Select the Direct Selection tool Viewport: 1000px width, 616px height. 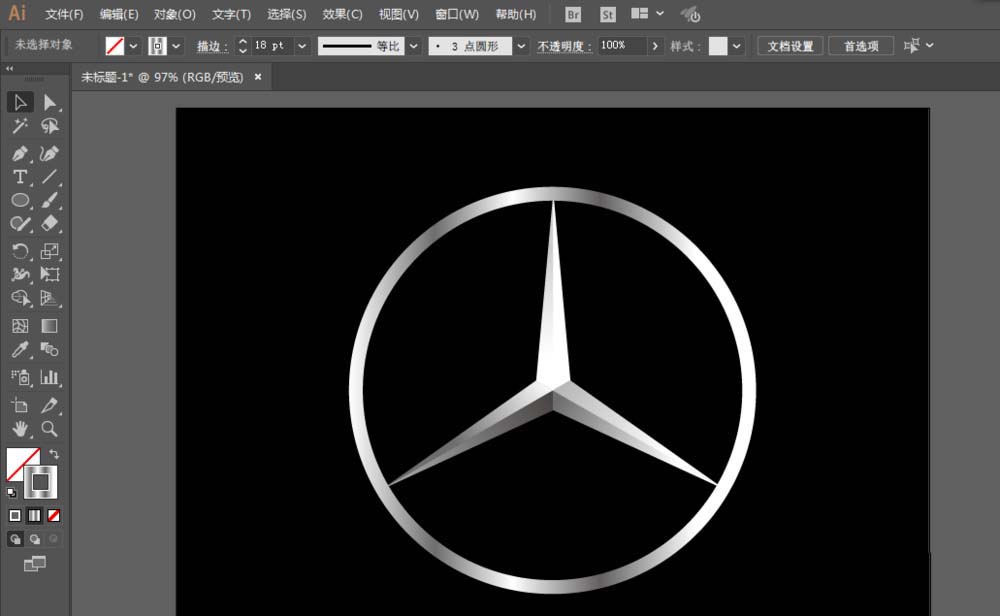(49, 102)
